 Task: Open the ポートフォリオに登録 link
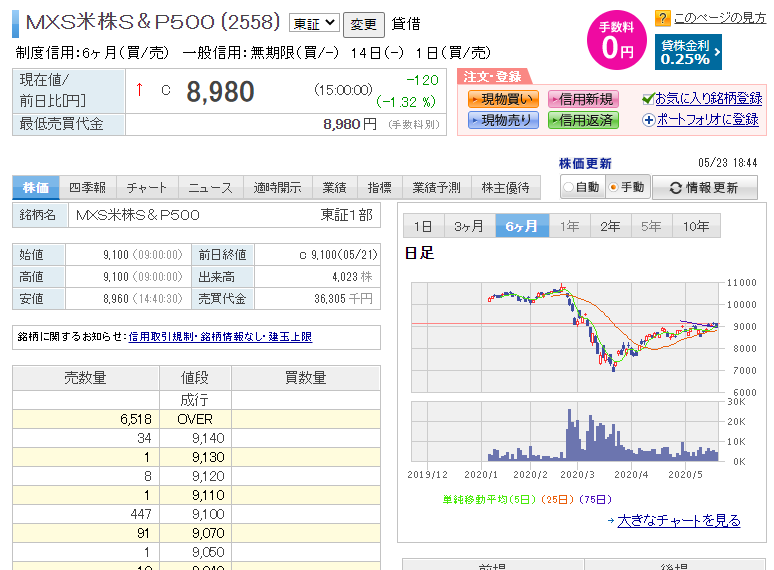click(707, 119)
